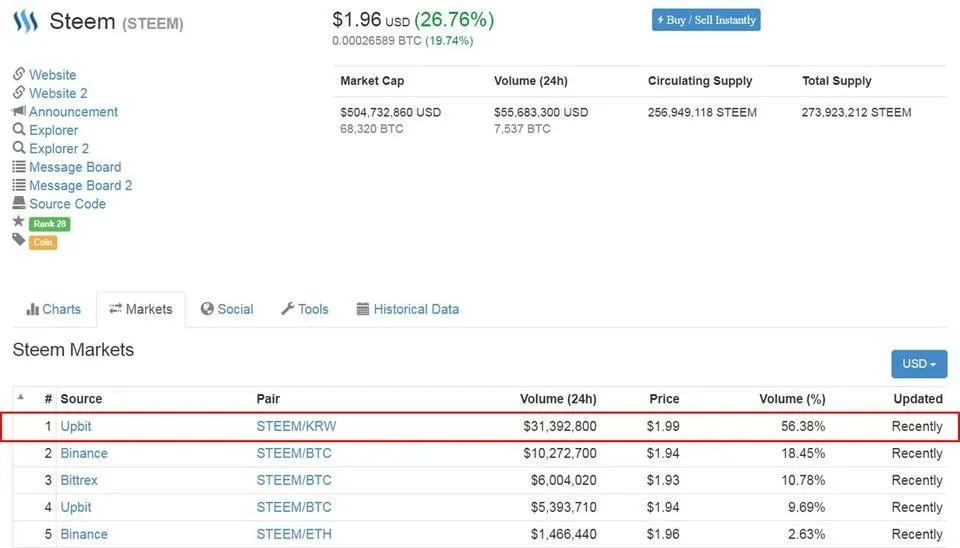Click the $55,683,300 USD volume value
Image resolution: width=960 pixels, height=548 pixels.
[x=541, y=112]
